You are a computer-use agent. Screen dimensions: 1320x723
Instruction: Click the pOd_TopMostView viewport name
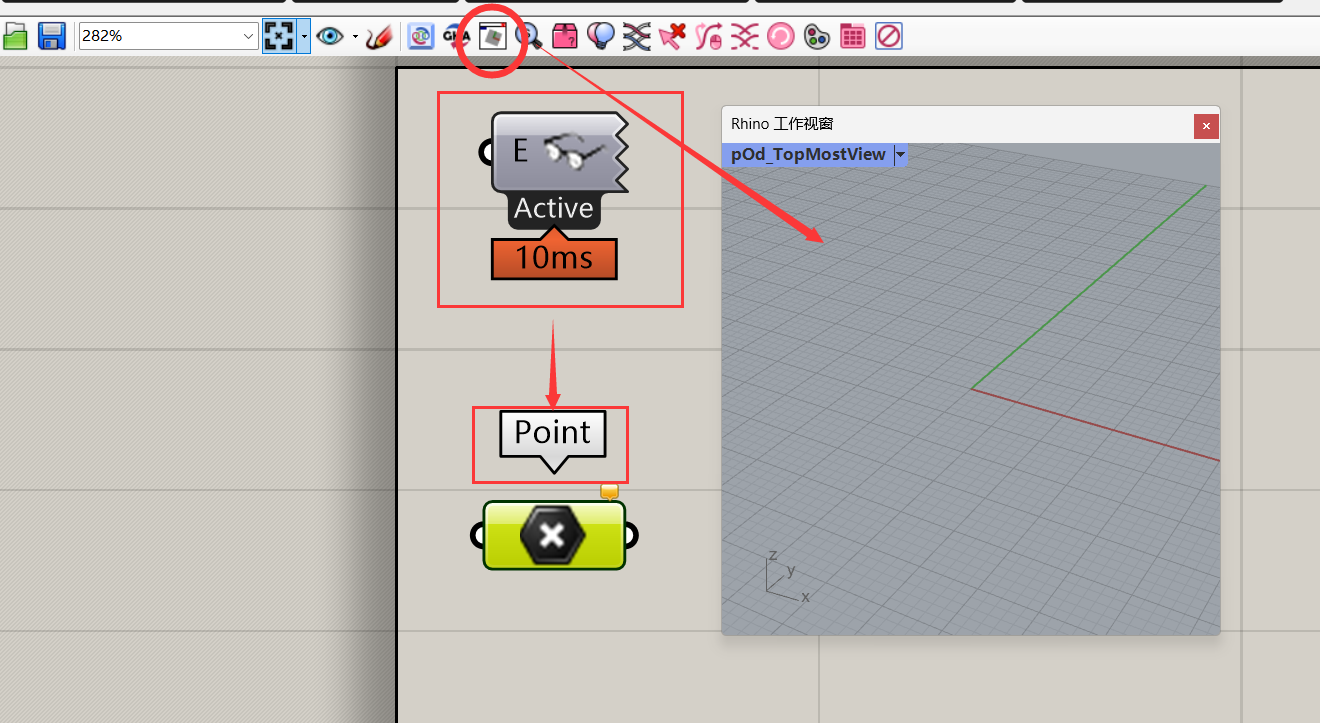point(808,154)
